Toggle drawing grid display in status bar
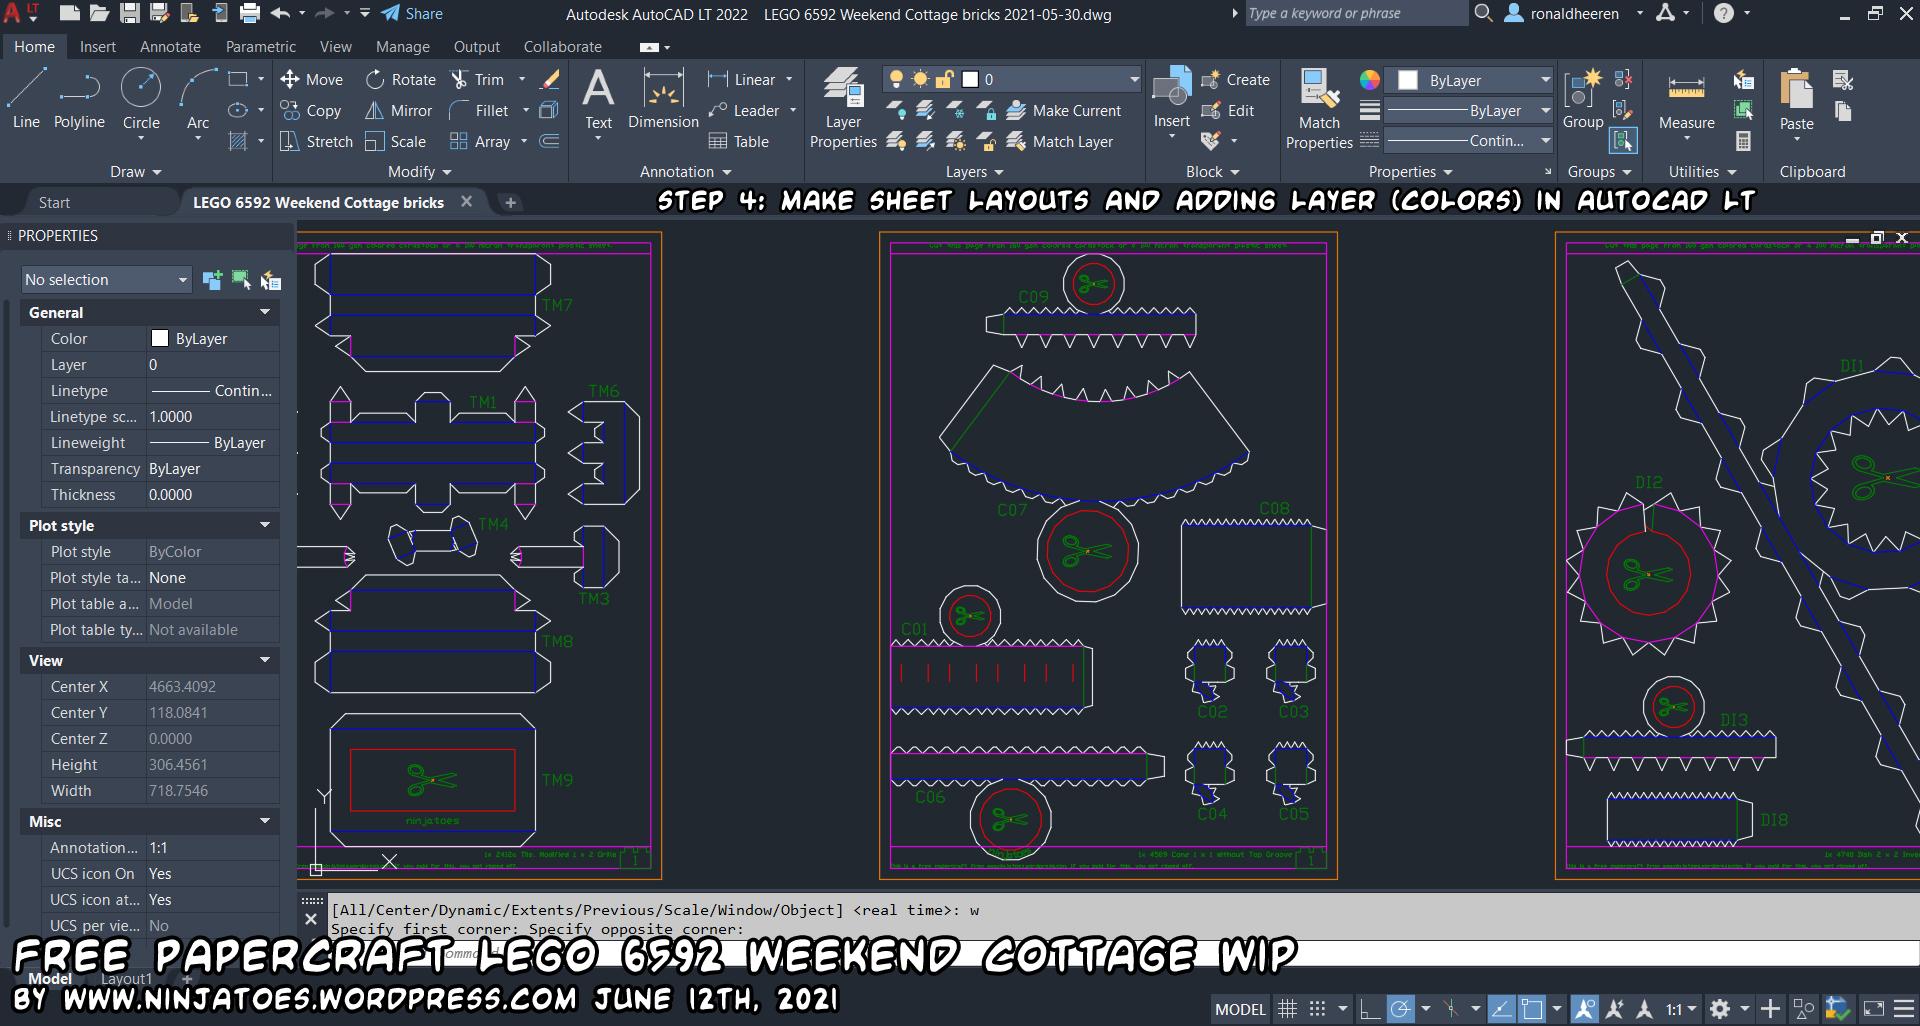Viewport: 1920px width, 1026px height. point(1287,1009)
